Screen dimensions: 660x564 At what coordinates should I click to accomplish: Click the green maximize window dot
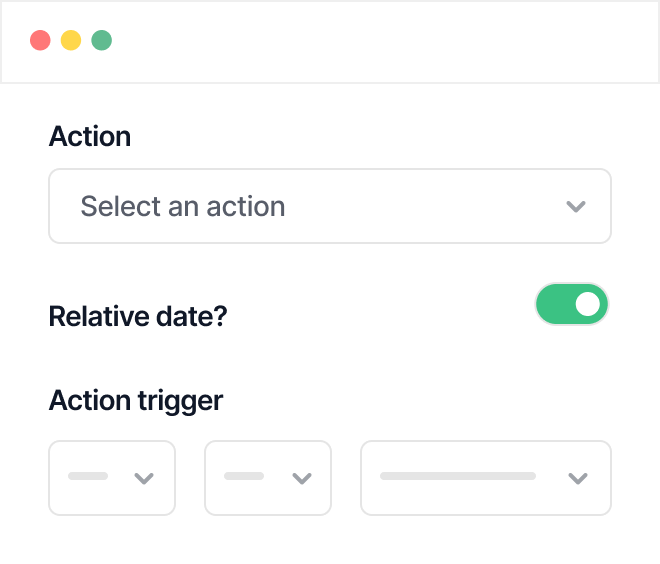click(101, 41)
